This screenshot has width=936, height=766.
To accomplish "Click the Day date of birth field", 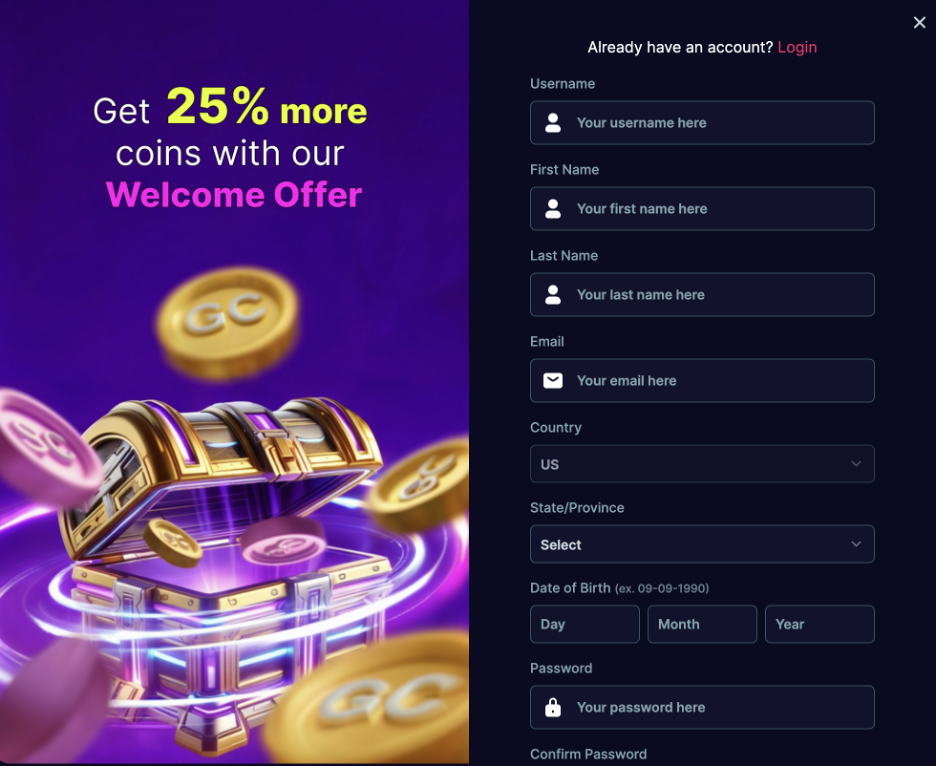I will tap(584, 625).
